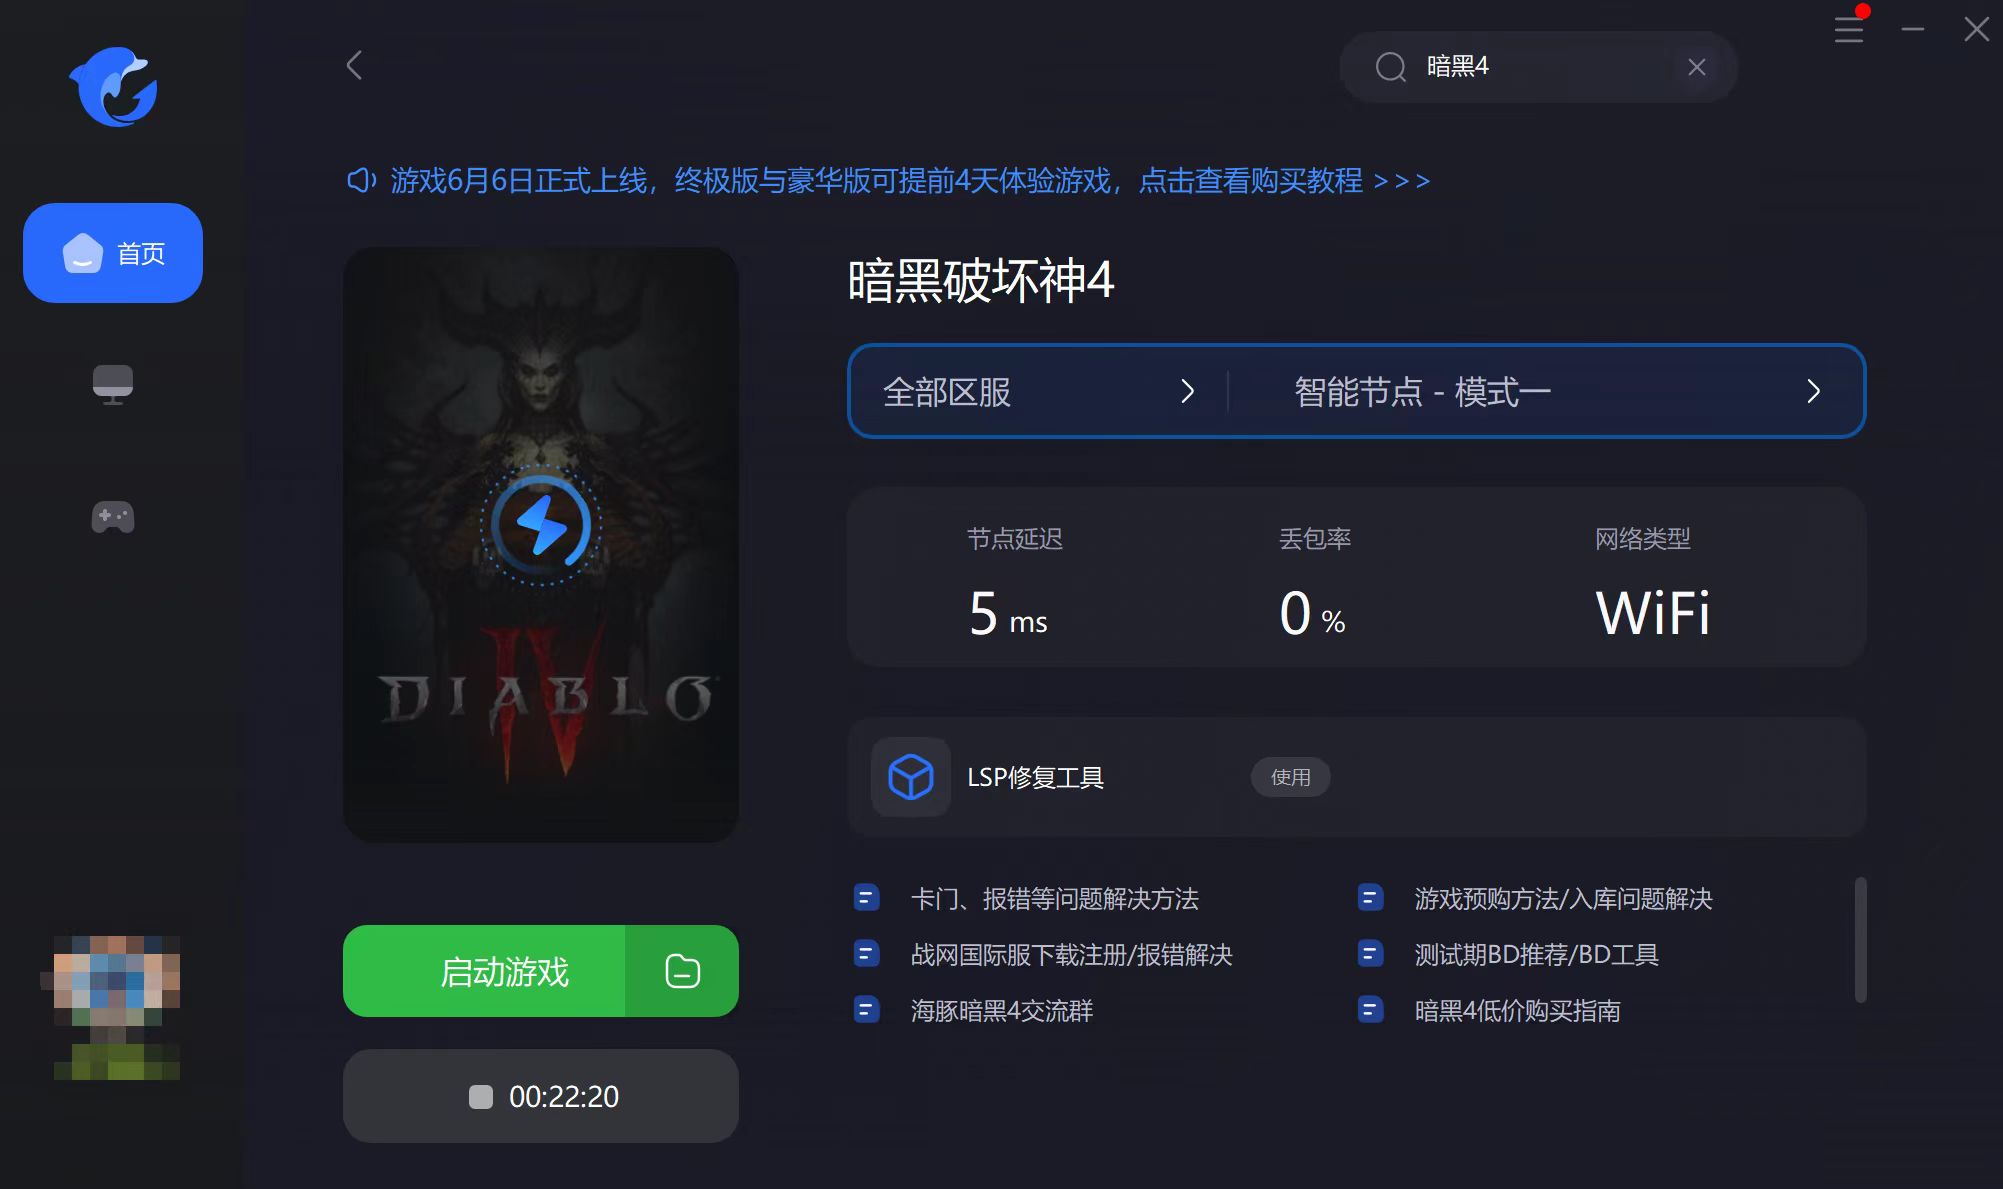2003x1189 pixels.
Task: Open the hamburger menu with red dot
Action: click(1849, 28)
